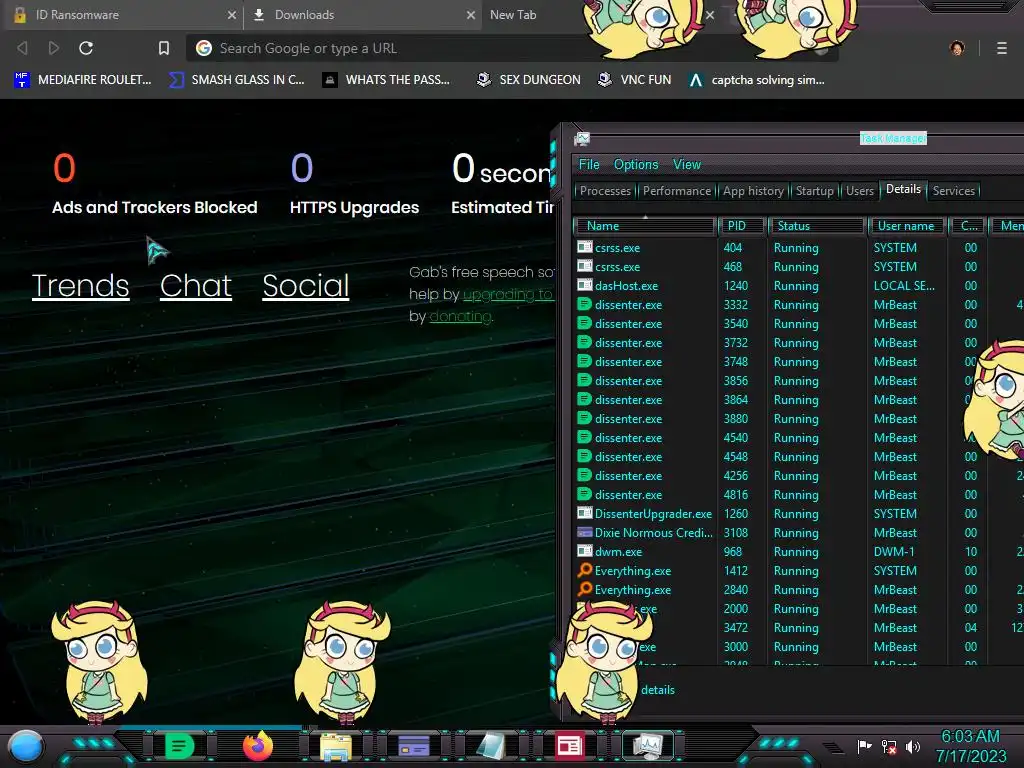Open the Trends link
1024x768 pixels.
coord(80,286)
